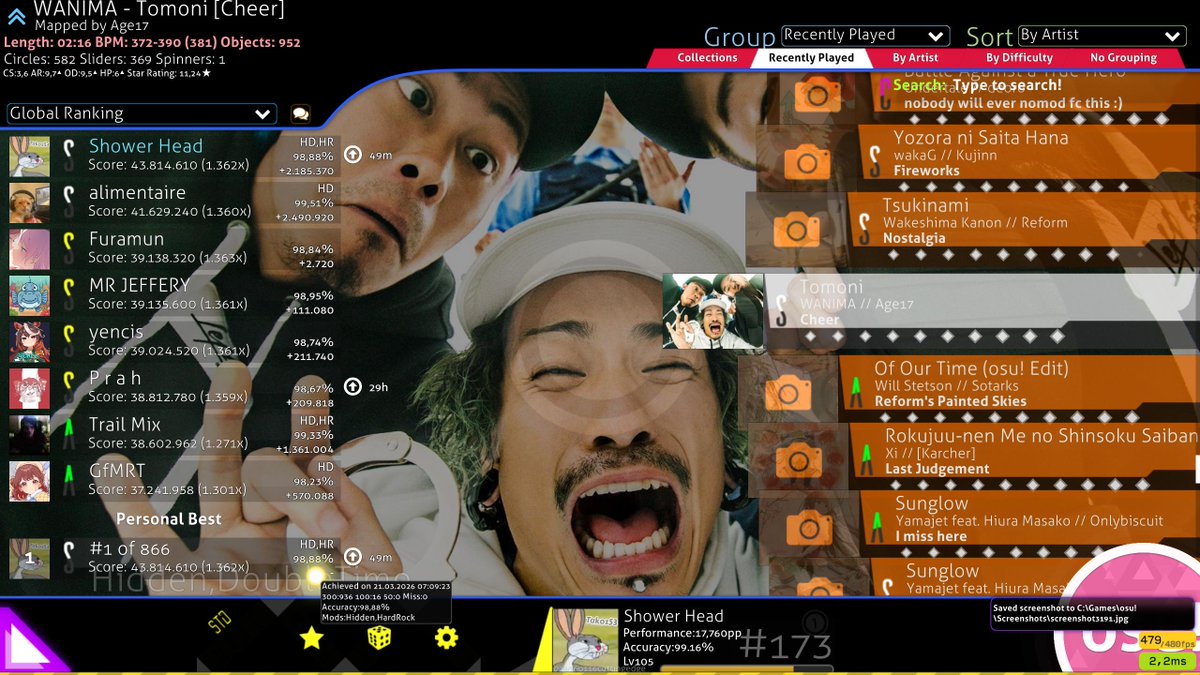Click the beatmap list scrollbar handle
The width and height of the screenshot is (1200, 675).
pyautogui.click(x=1197, y=469)
